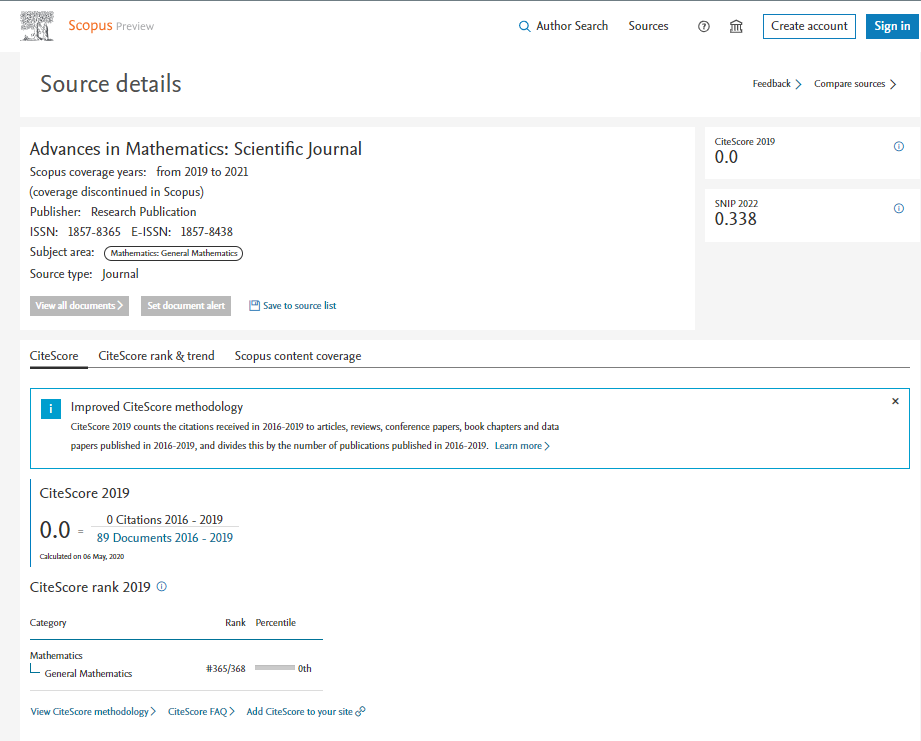The height and width of the screenshot is (741, 921).
Task: Click the Elsevier tree logo
Action: coord(38,26)
